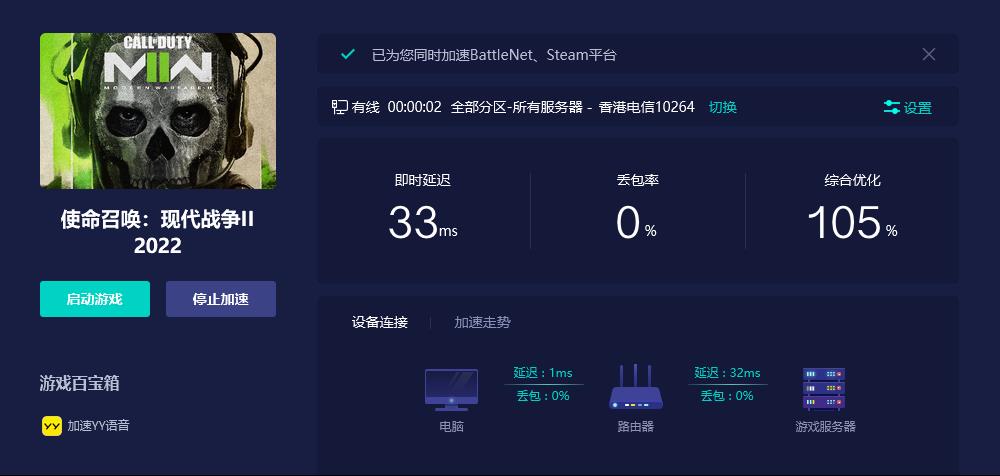The width and height of the screenshot is (1000, 476).
Task: Click the 游戏百宝箱 heading
Action: (79, 383)
